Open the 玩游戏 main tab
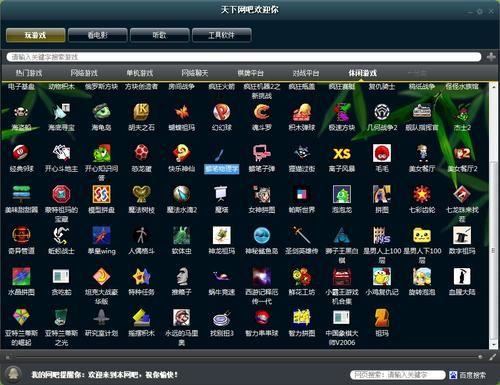This screenshot has height=385, width=500. point(35,35)
